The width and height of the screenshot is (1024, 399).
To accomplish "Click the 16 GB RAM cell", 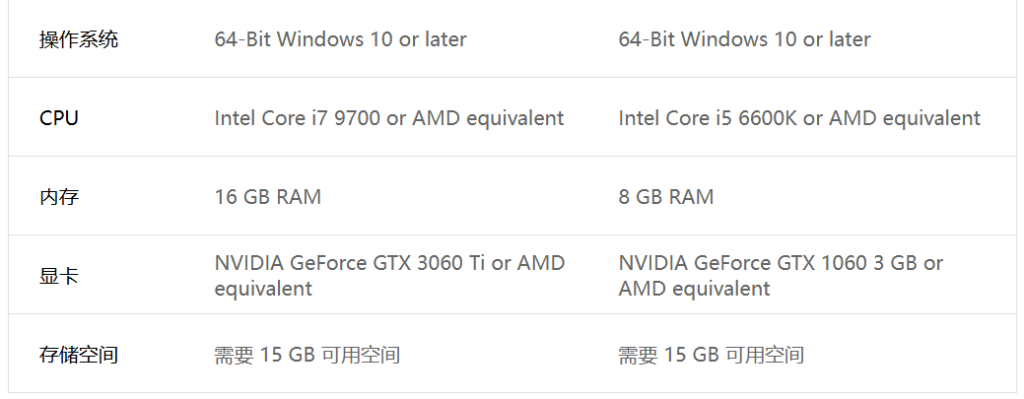I will pyautogui.click(x=268, y=197).
